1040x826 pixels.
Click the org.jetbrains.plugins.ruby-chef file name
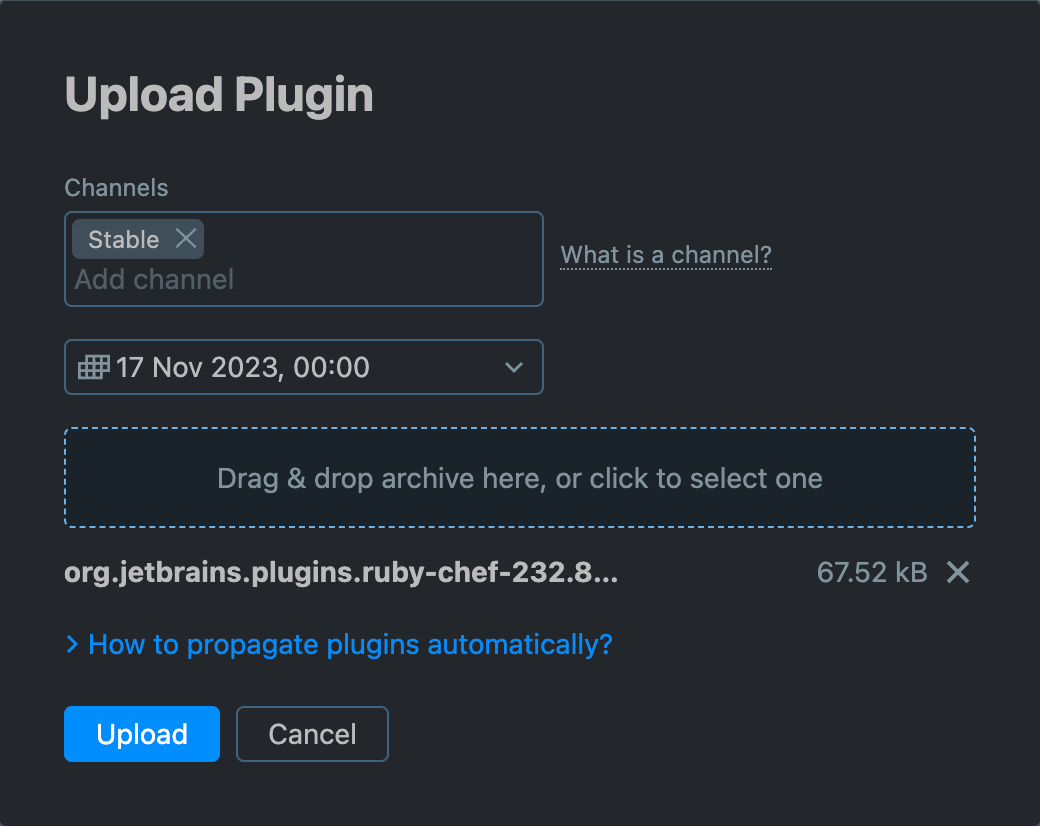tap(340, 572)
